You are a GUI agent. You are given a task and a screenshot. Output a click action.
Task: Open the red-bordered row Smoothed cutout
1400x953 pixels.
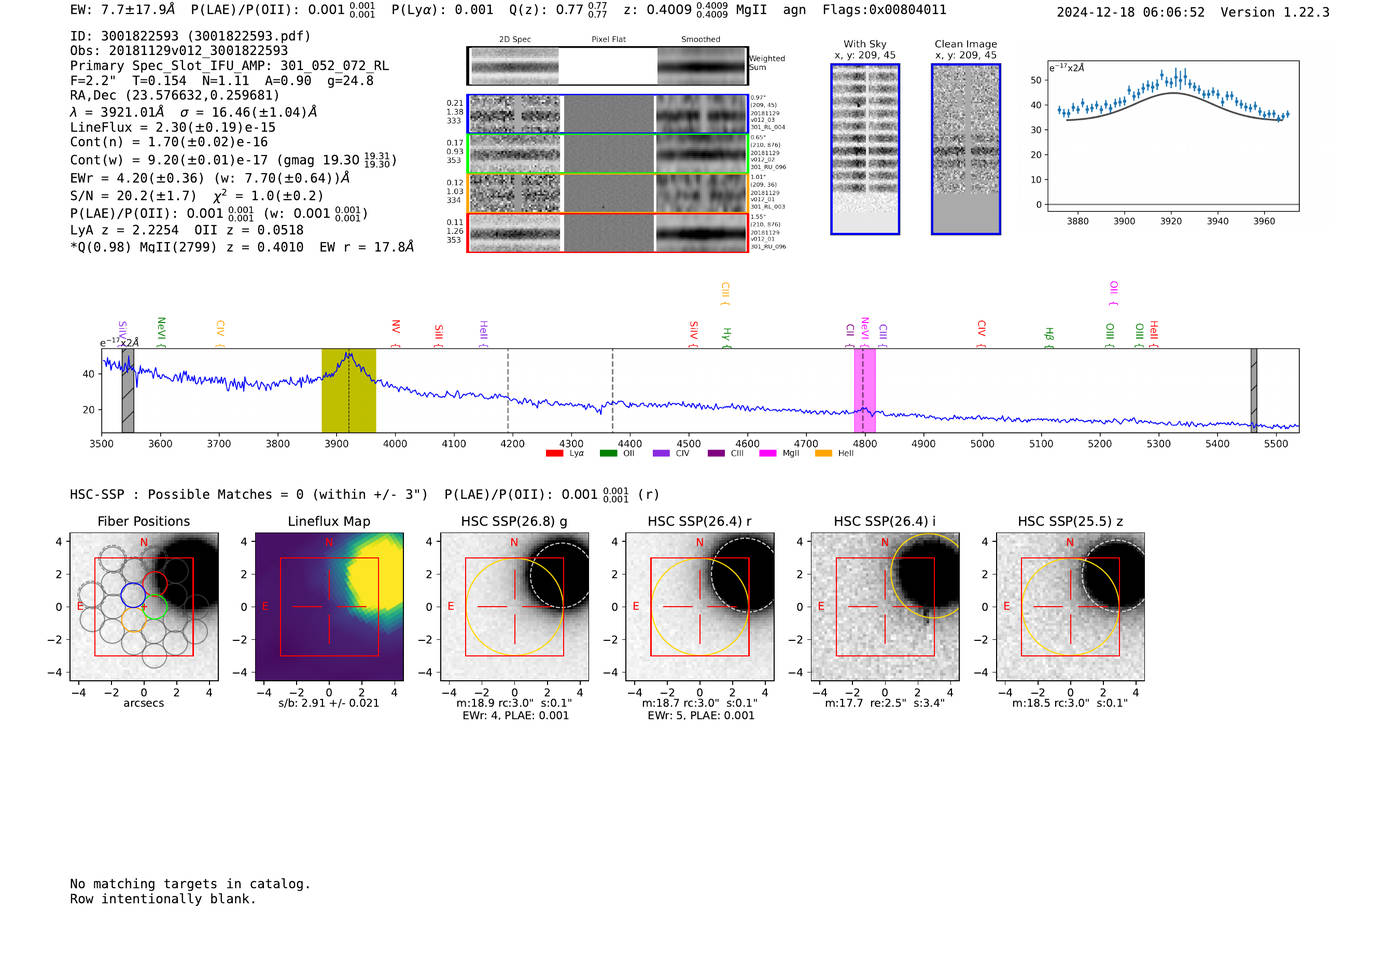(702, 232)
